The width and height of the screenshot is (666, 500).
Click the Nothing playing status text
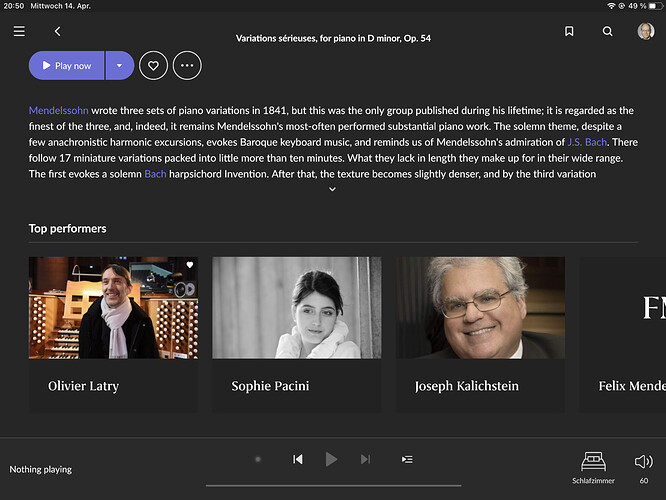click(x=41, y=469)
